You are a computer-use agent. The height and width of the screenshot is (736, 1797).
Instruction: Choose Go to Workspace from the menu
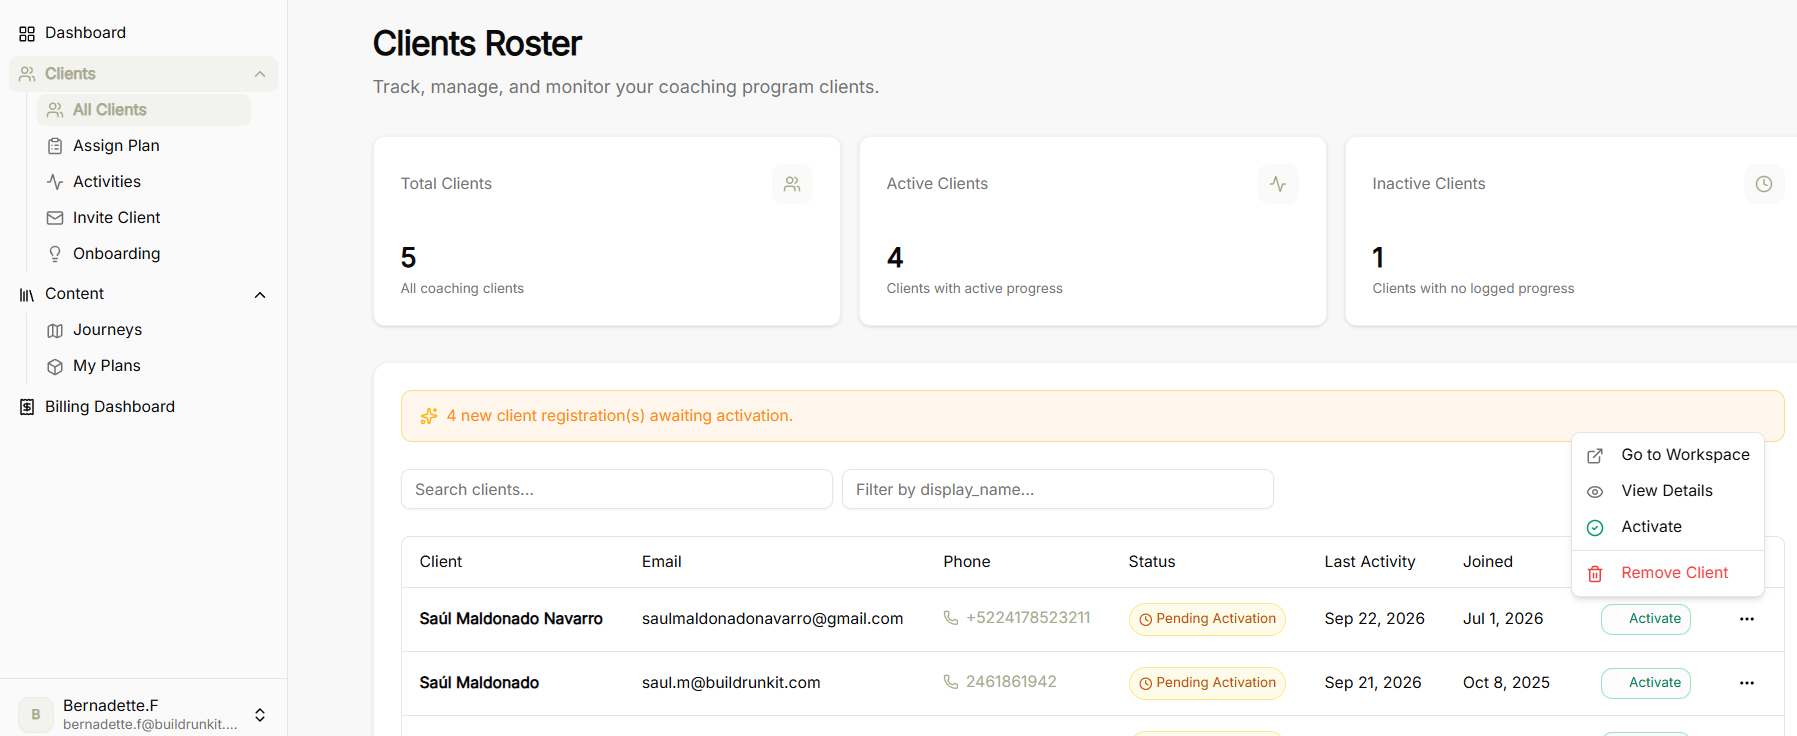(x=1668, y=455)
